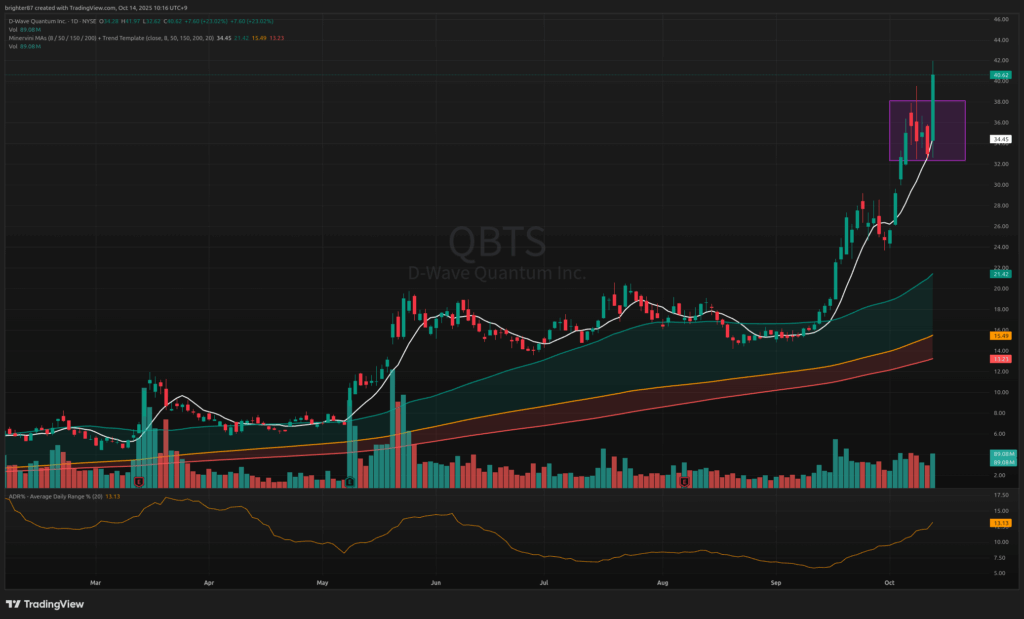Click the TradingView logo at bottom left
1024x619 pixels.
[45, 604]
